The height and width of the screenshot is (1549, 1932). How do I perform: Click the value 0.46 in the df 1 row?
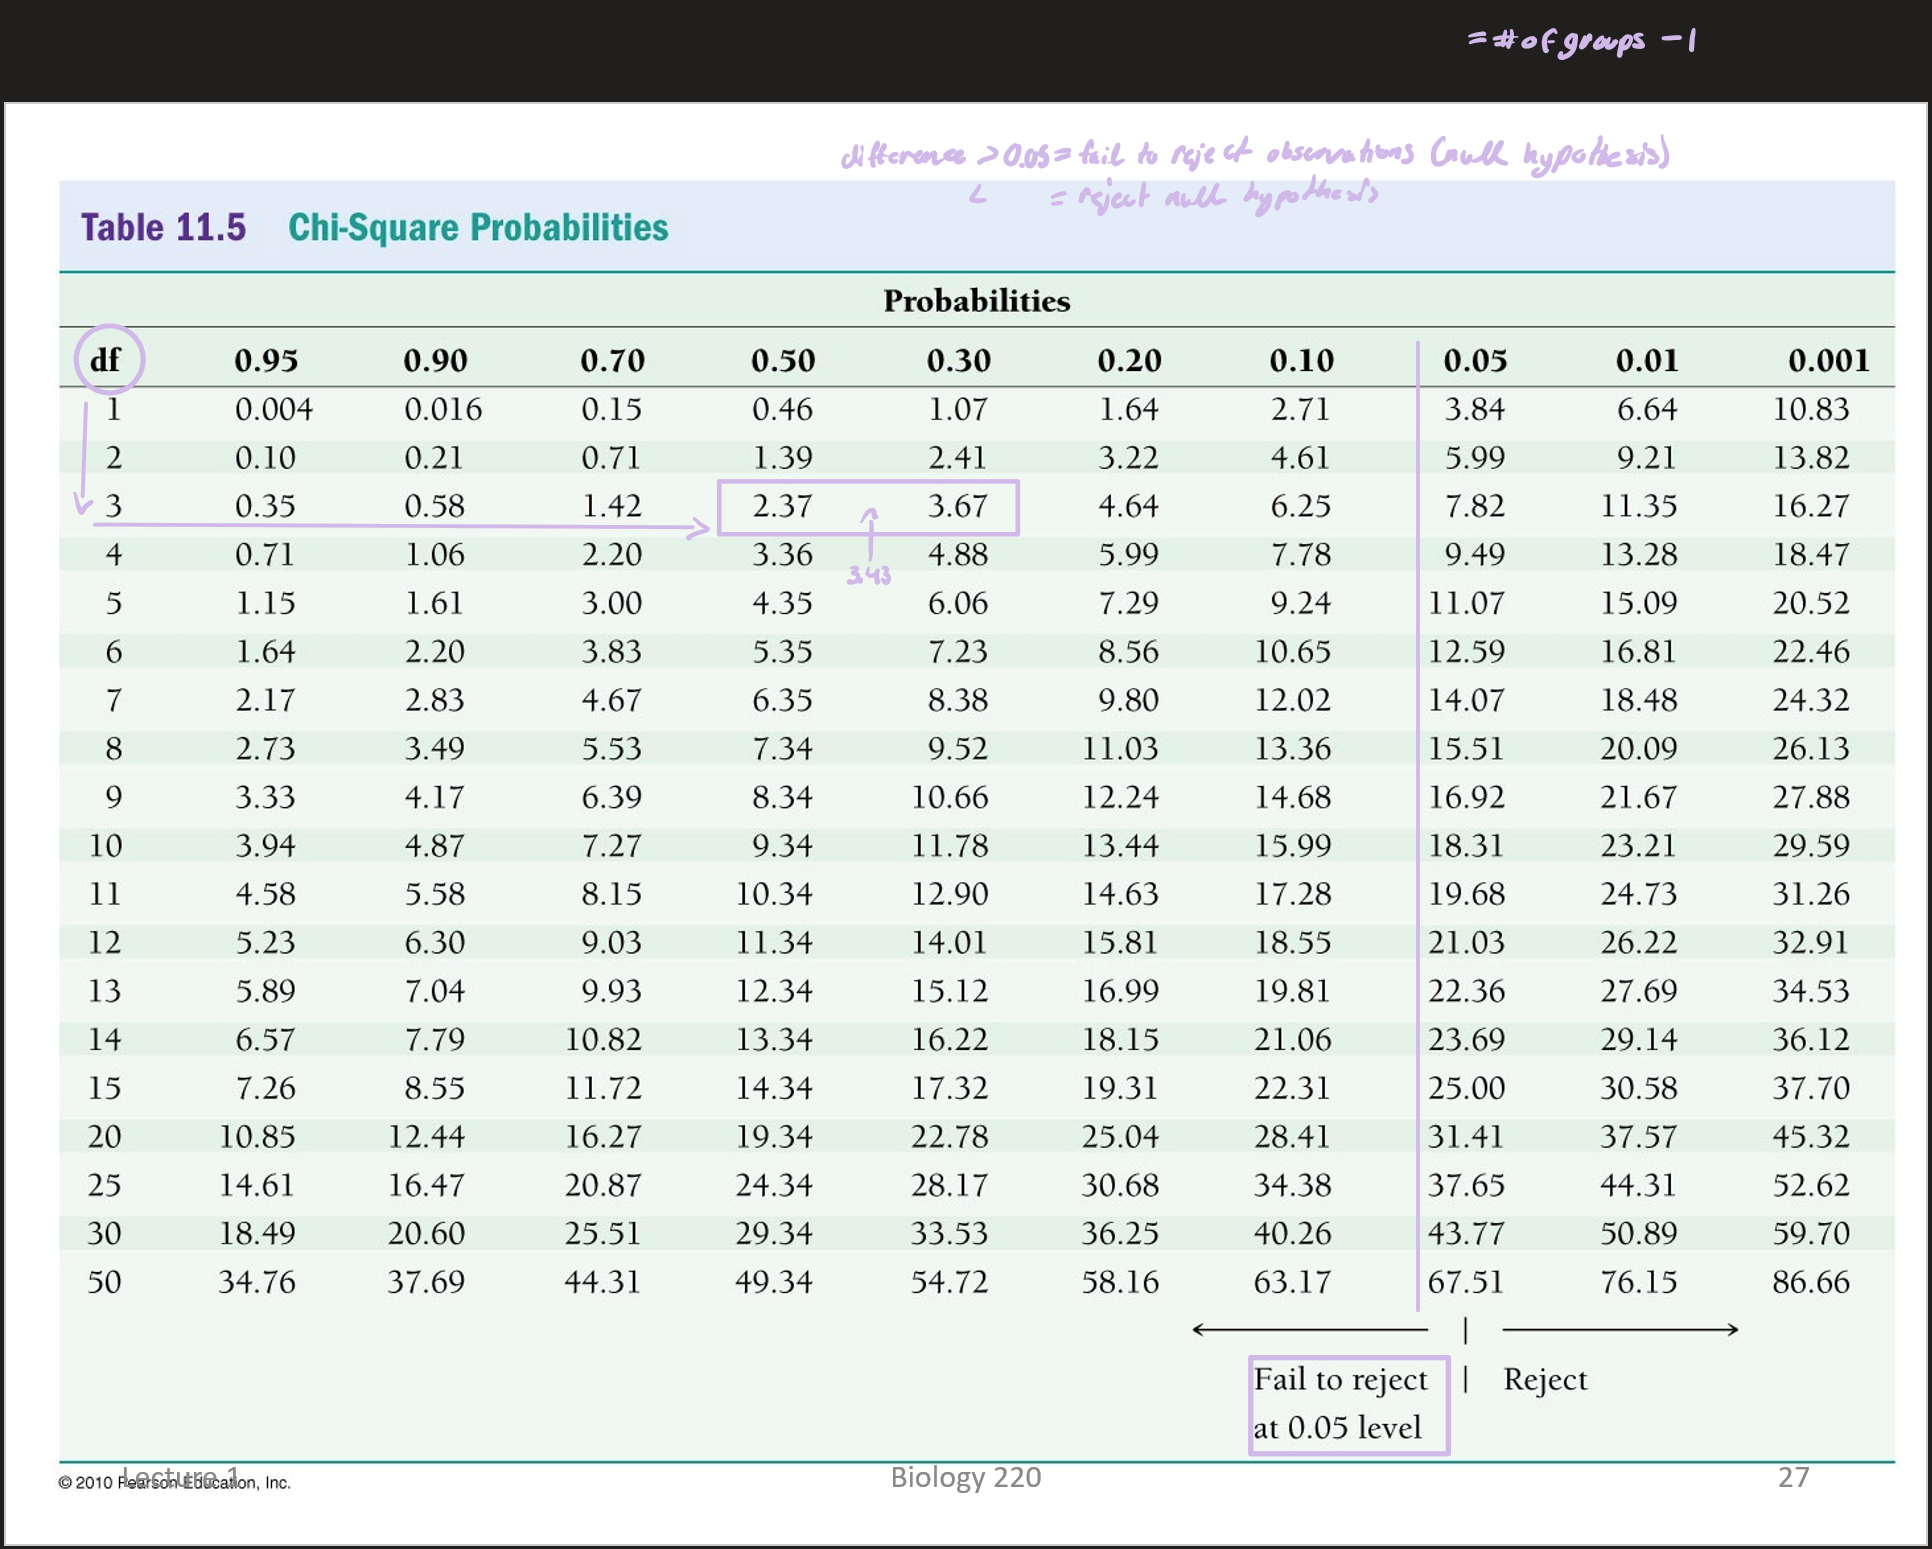coord(782,409)
